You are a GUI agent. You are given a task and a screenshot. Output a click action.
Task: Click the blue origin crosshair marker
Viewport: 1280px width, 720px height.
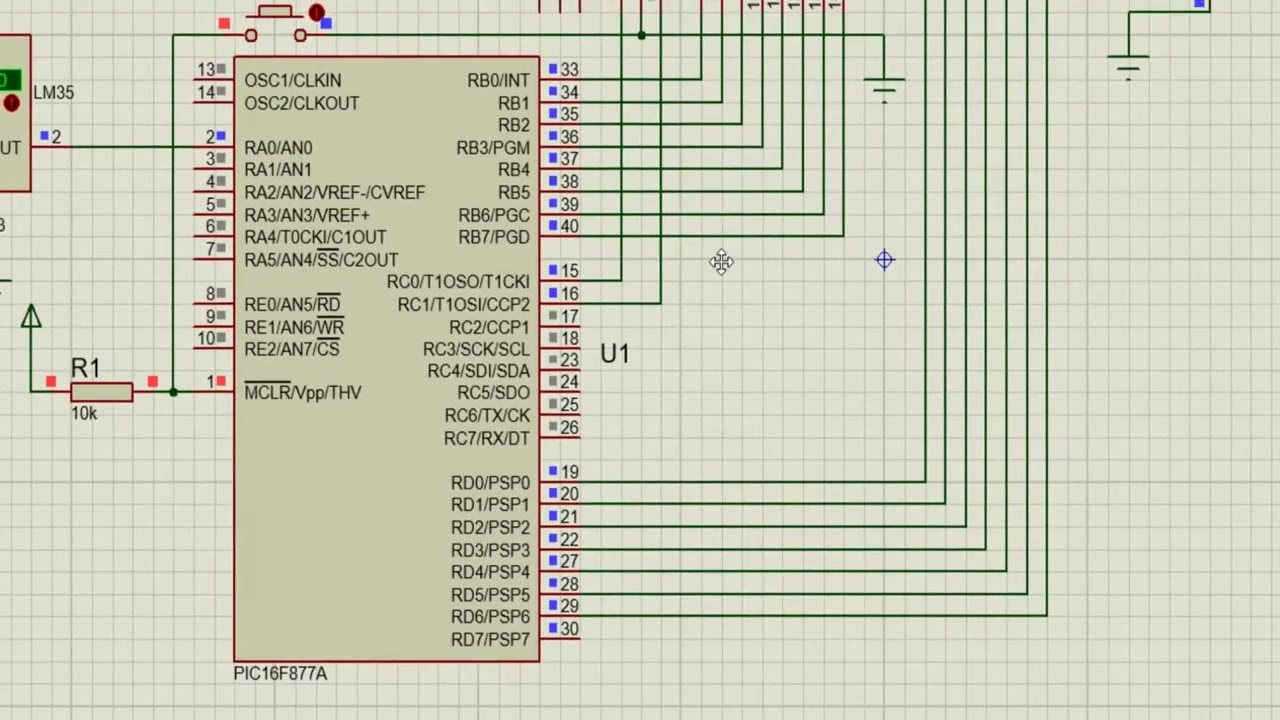pos(884,261)
